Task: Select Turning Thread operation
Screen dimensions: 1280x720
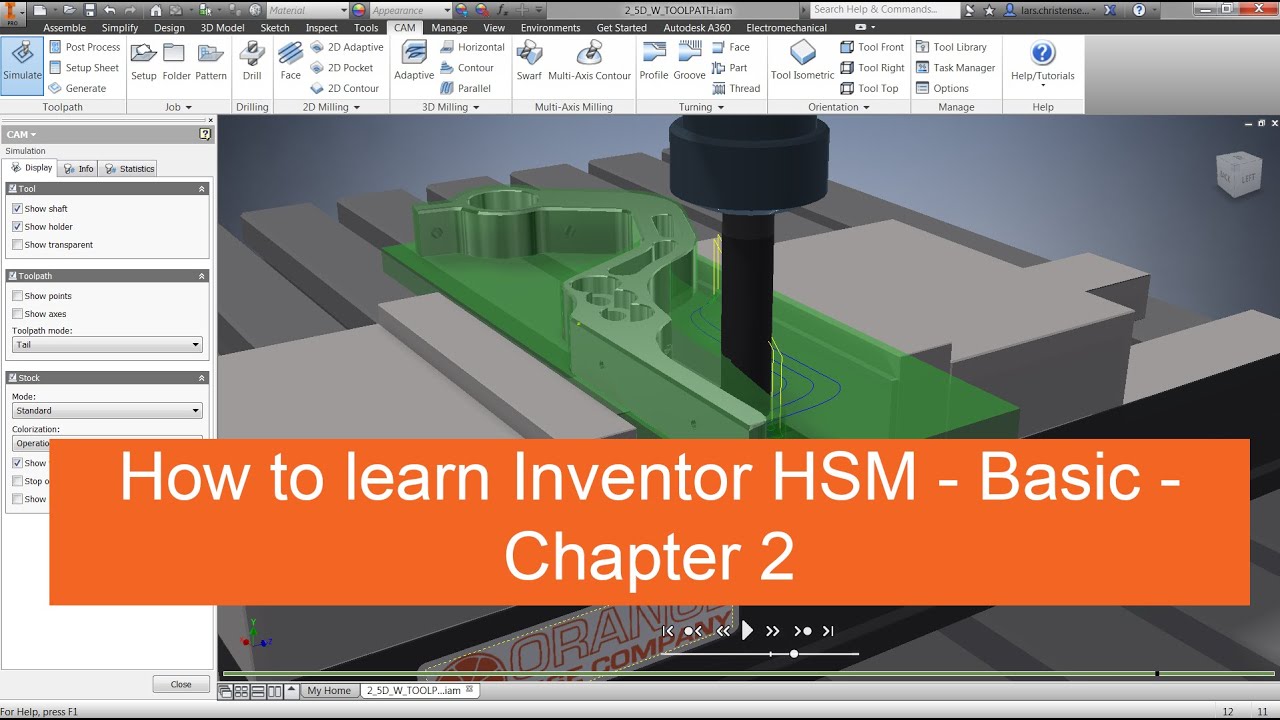Action: point(736,88)
